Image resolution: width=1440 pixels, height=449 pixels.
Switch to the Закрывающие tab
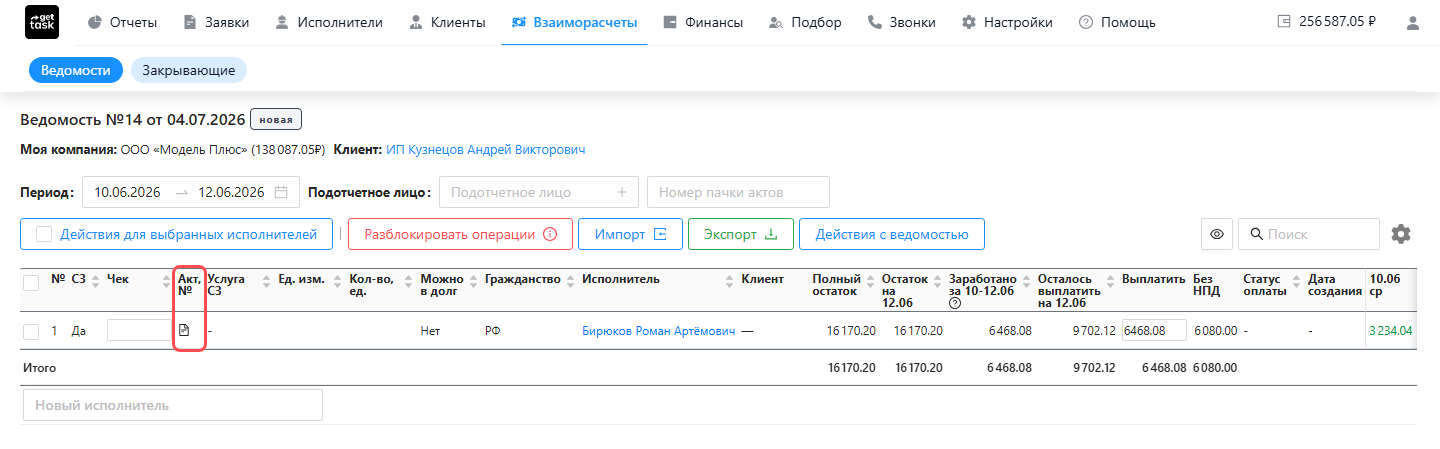pyautogui.click(x=189, y=70)
